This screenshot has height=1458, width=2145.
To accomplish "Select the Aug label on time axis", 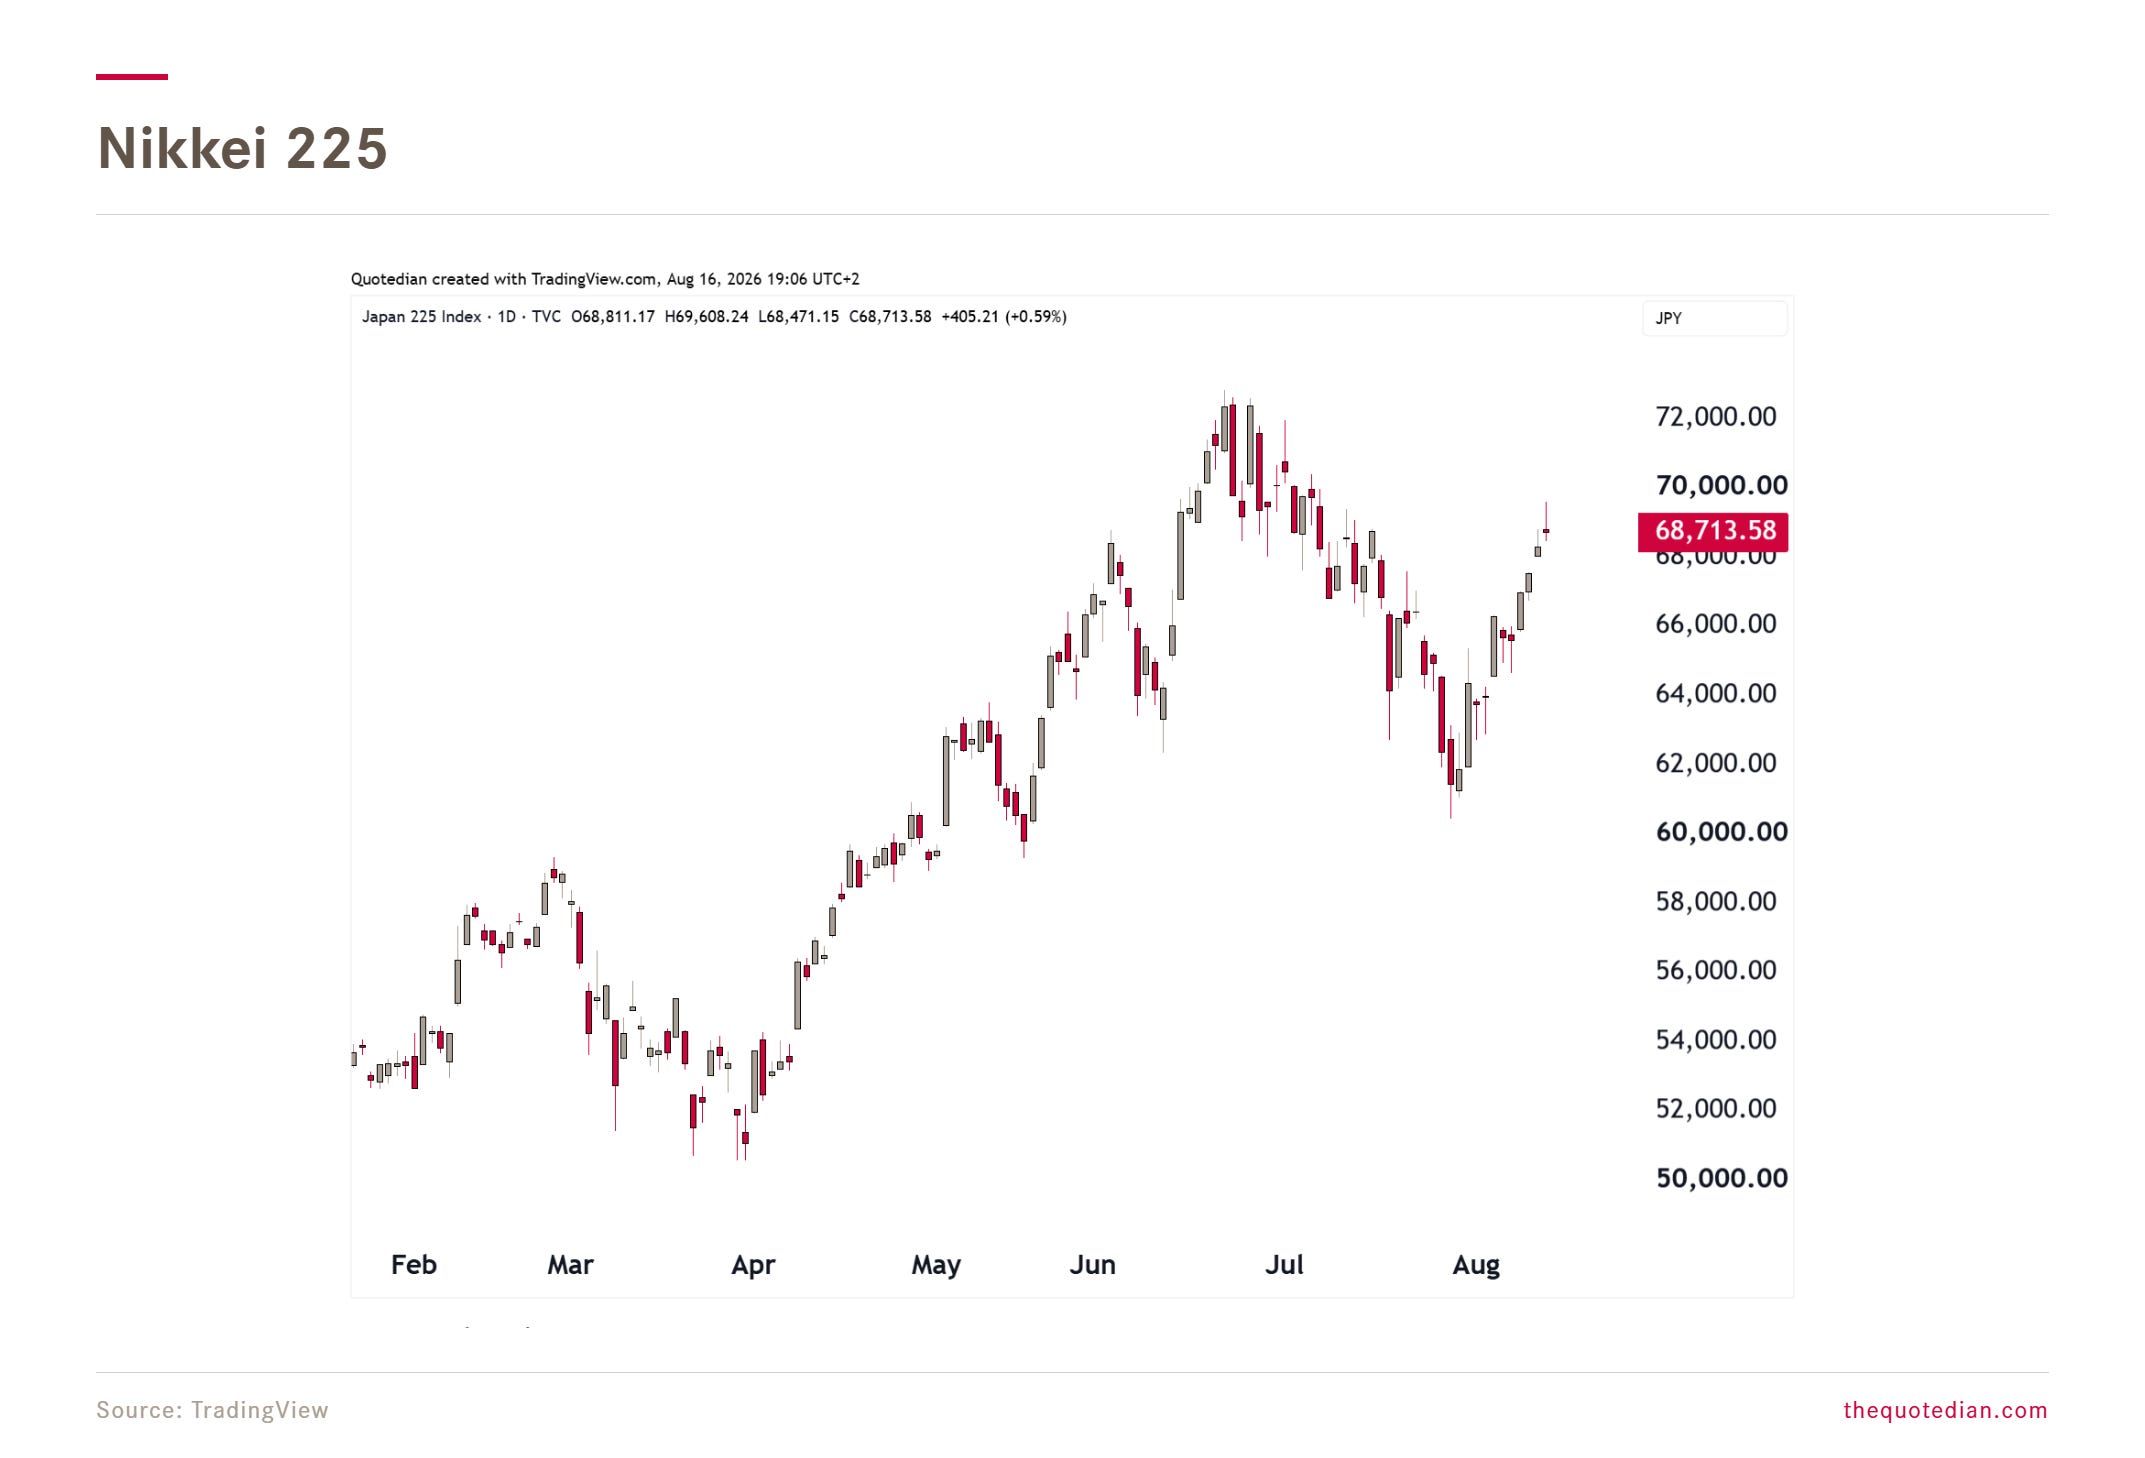I will 1476,1266.
